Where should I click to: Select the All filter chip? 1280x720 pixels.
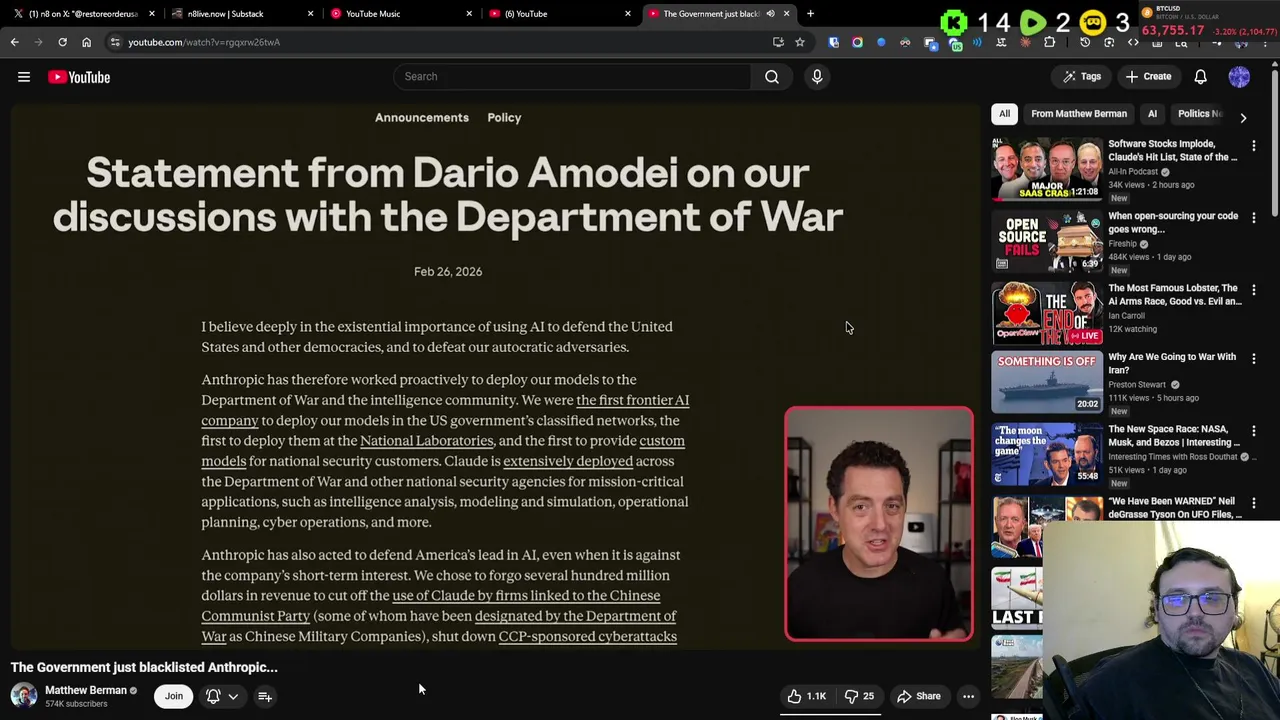click(1004, 114)
